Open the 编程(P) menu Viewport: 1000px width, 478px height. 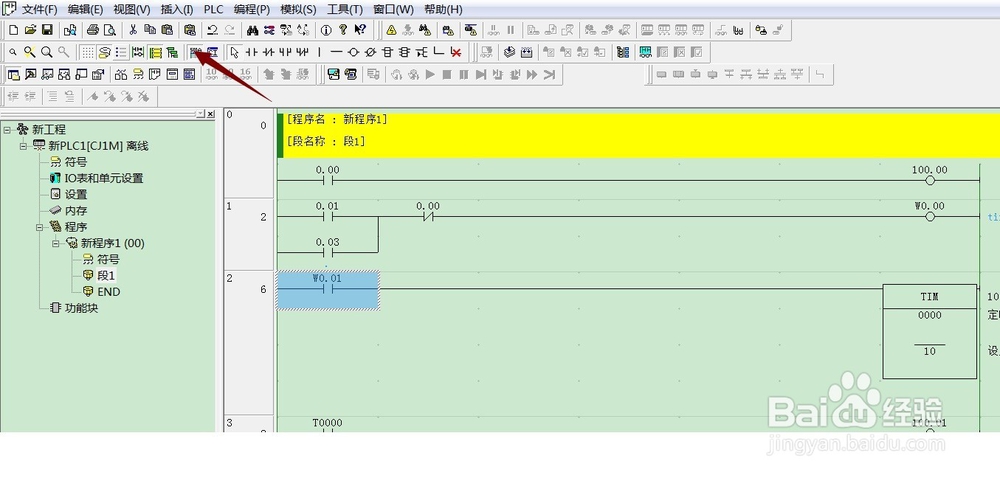pyautogui.click(x=252, y=10)
